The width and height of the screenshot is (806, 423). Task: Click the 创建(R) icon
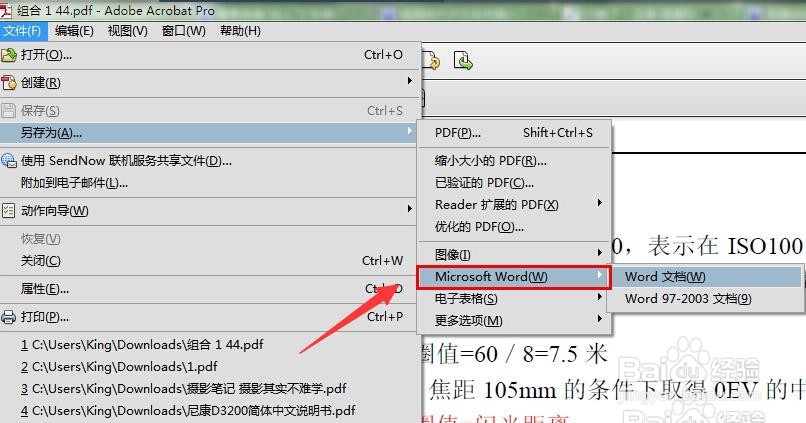[9, 82]
